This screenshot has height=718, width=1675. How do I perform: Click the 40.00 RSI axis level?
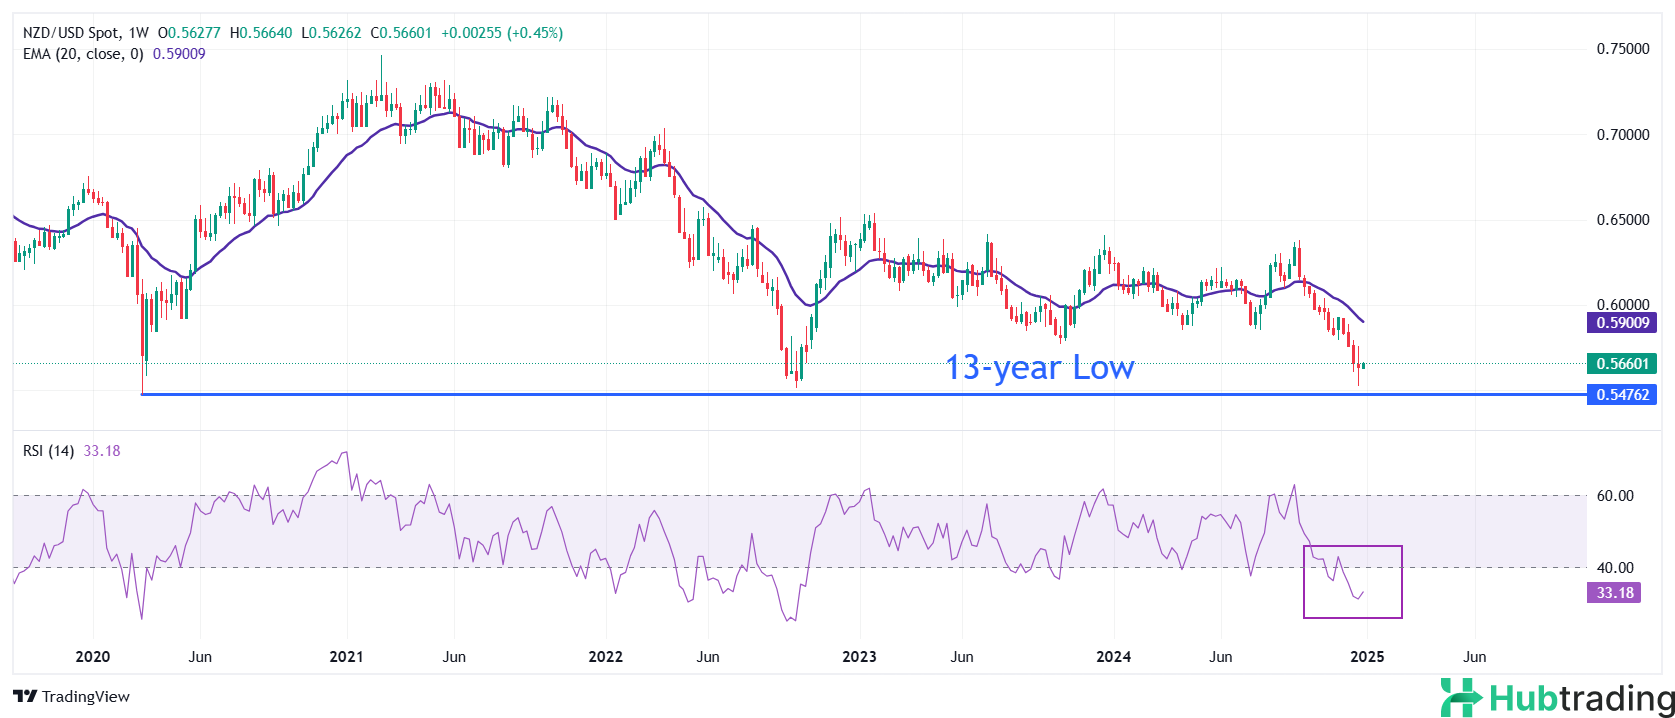[1614, 568]
